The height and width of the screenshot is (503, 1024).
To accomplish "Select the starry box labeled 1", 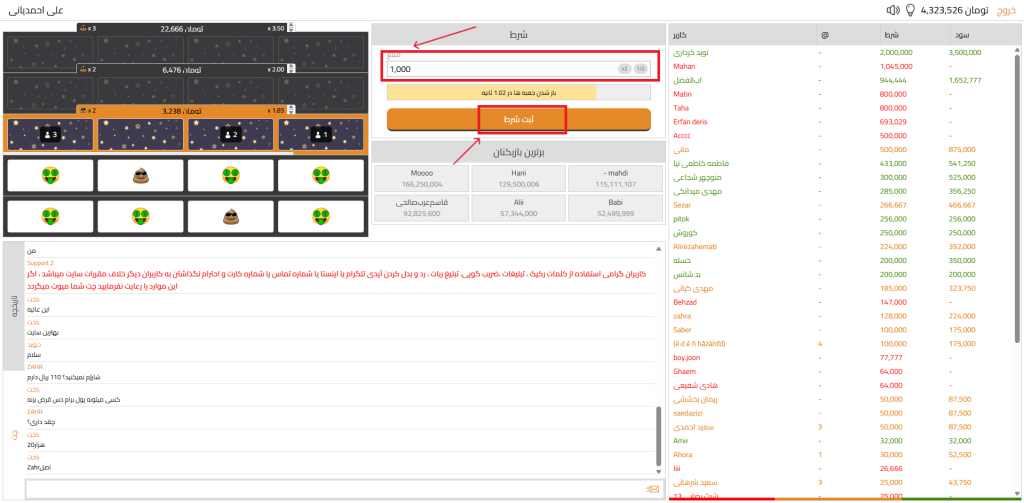I will pyautogui.click(x=321, y=135).
